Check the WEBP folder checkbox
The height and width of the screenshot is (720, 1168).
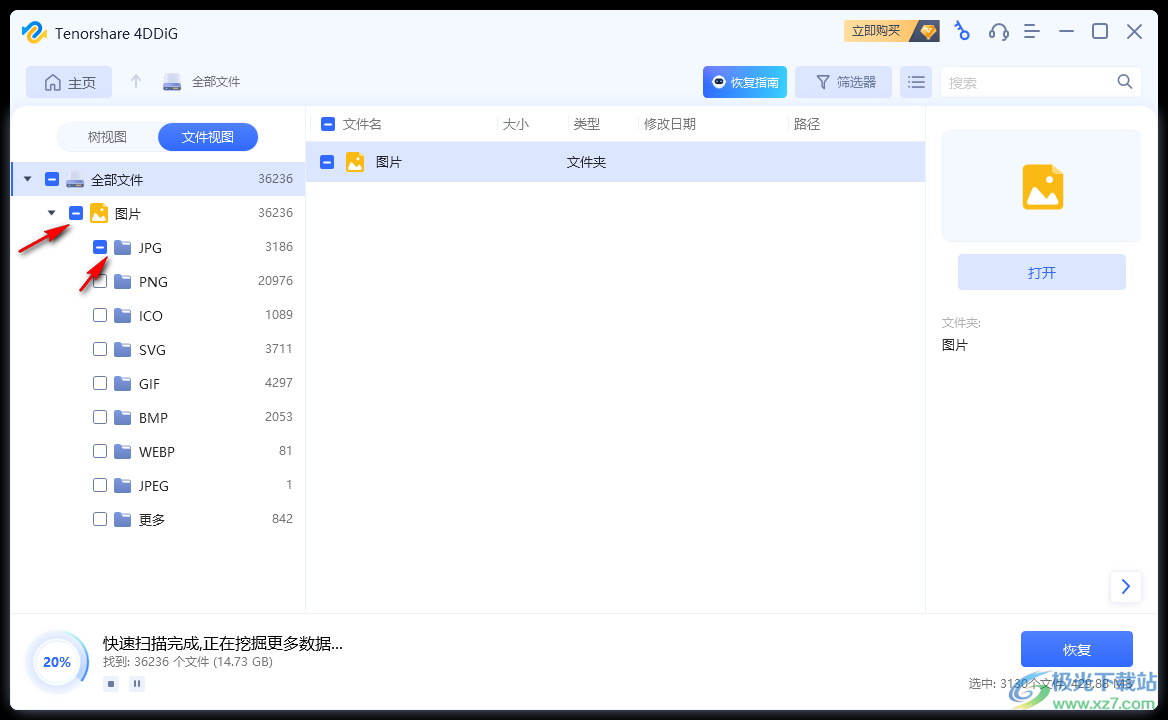[100, 451]
